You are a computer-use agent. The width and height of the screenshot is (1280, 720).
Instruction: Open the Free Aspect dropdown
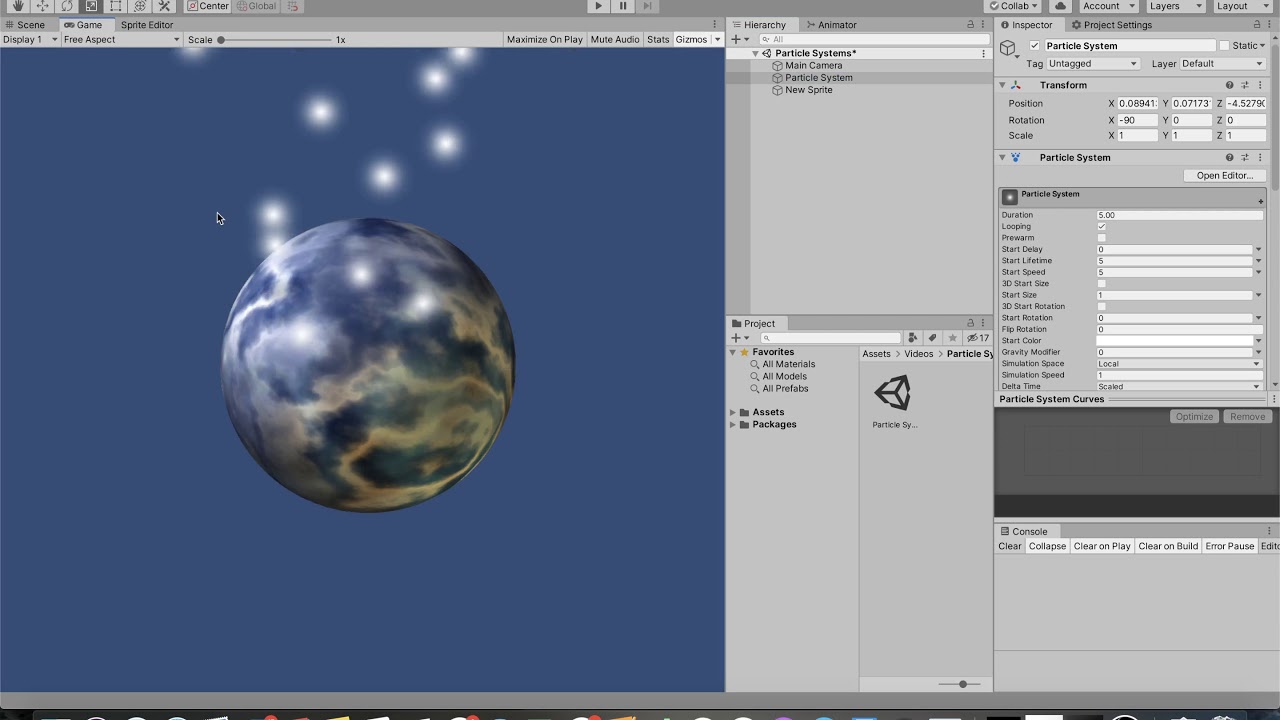[121, 39]
